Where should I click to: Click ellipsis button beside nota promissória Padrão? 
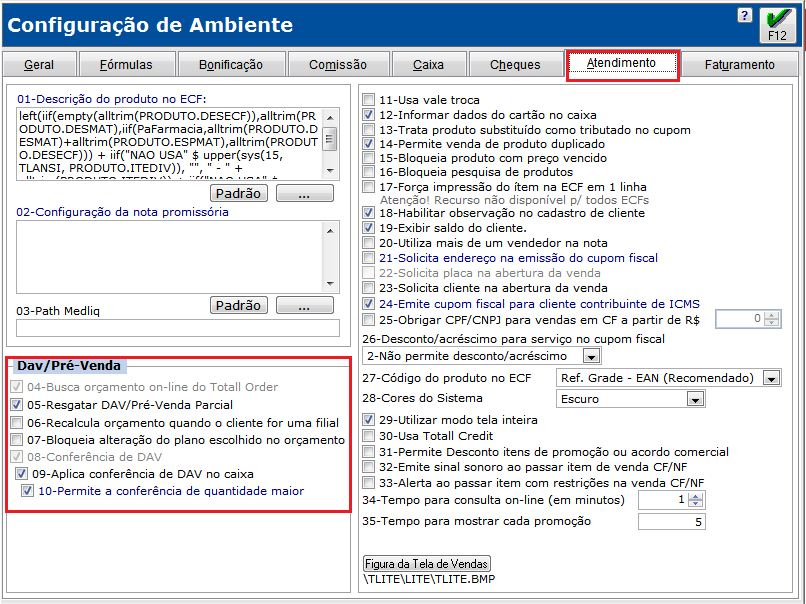click(x=304, y=305)
